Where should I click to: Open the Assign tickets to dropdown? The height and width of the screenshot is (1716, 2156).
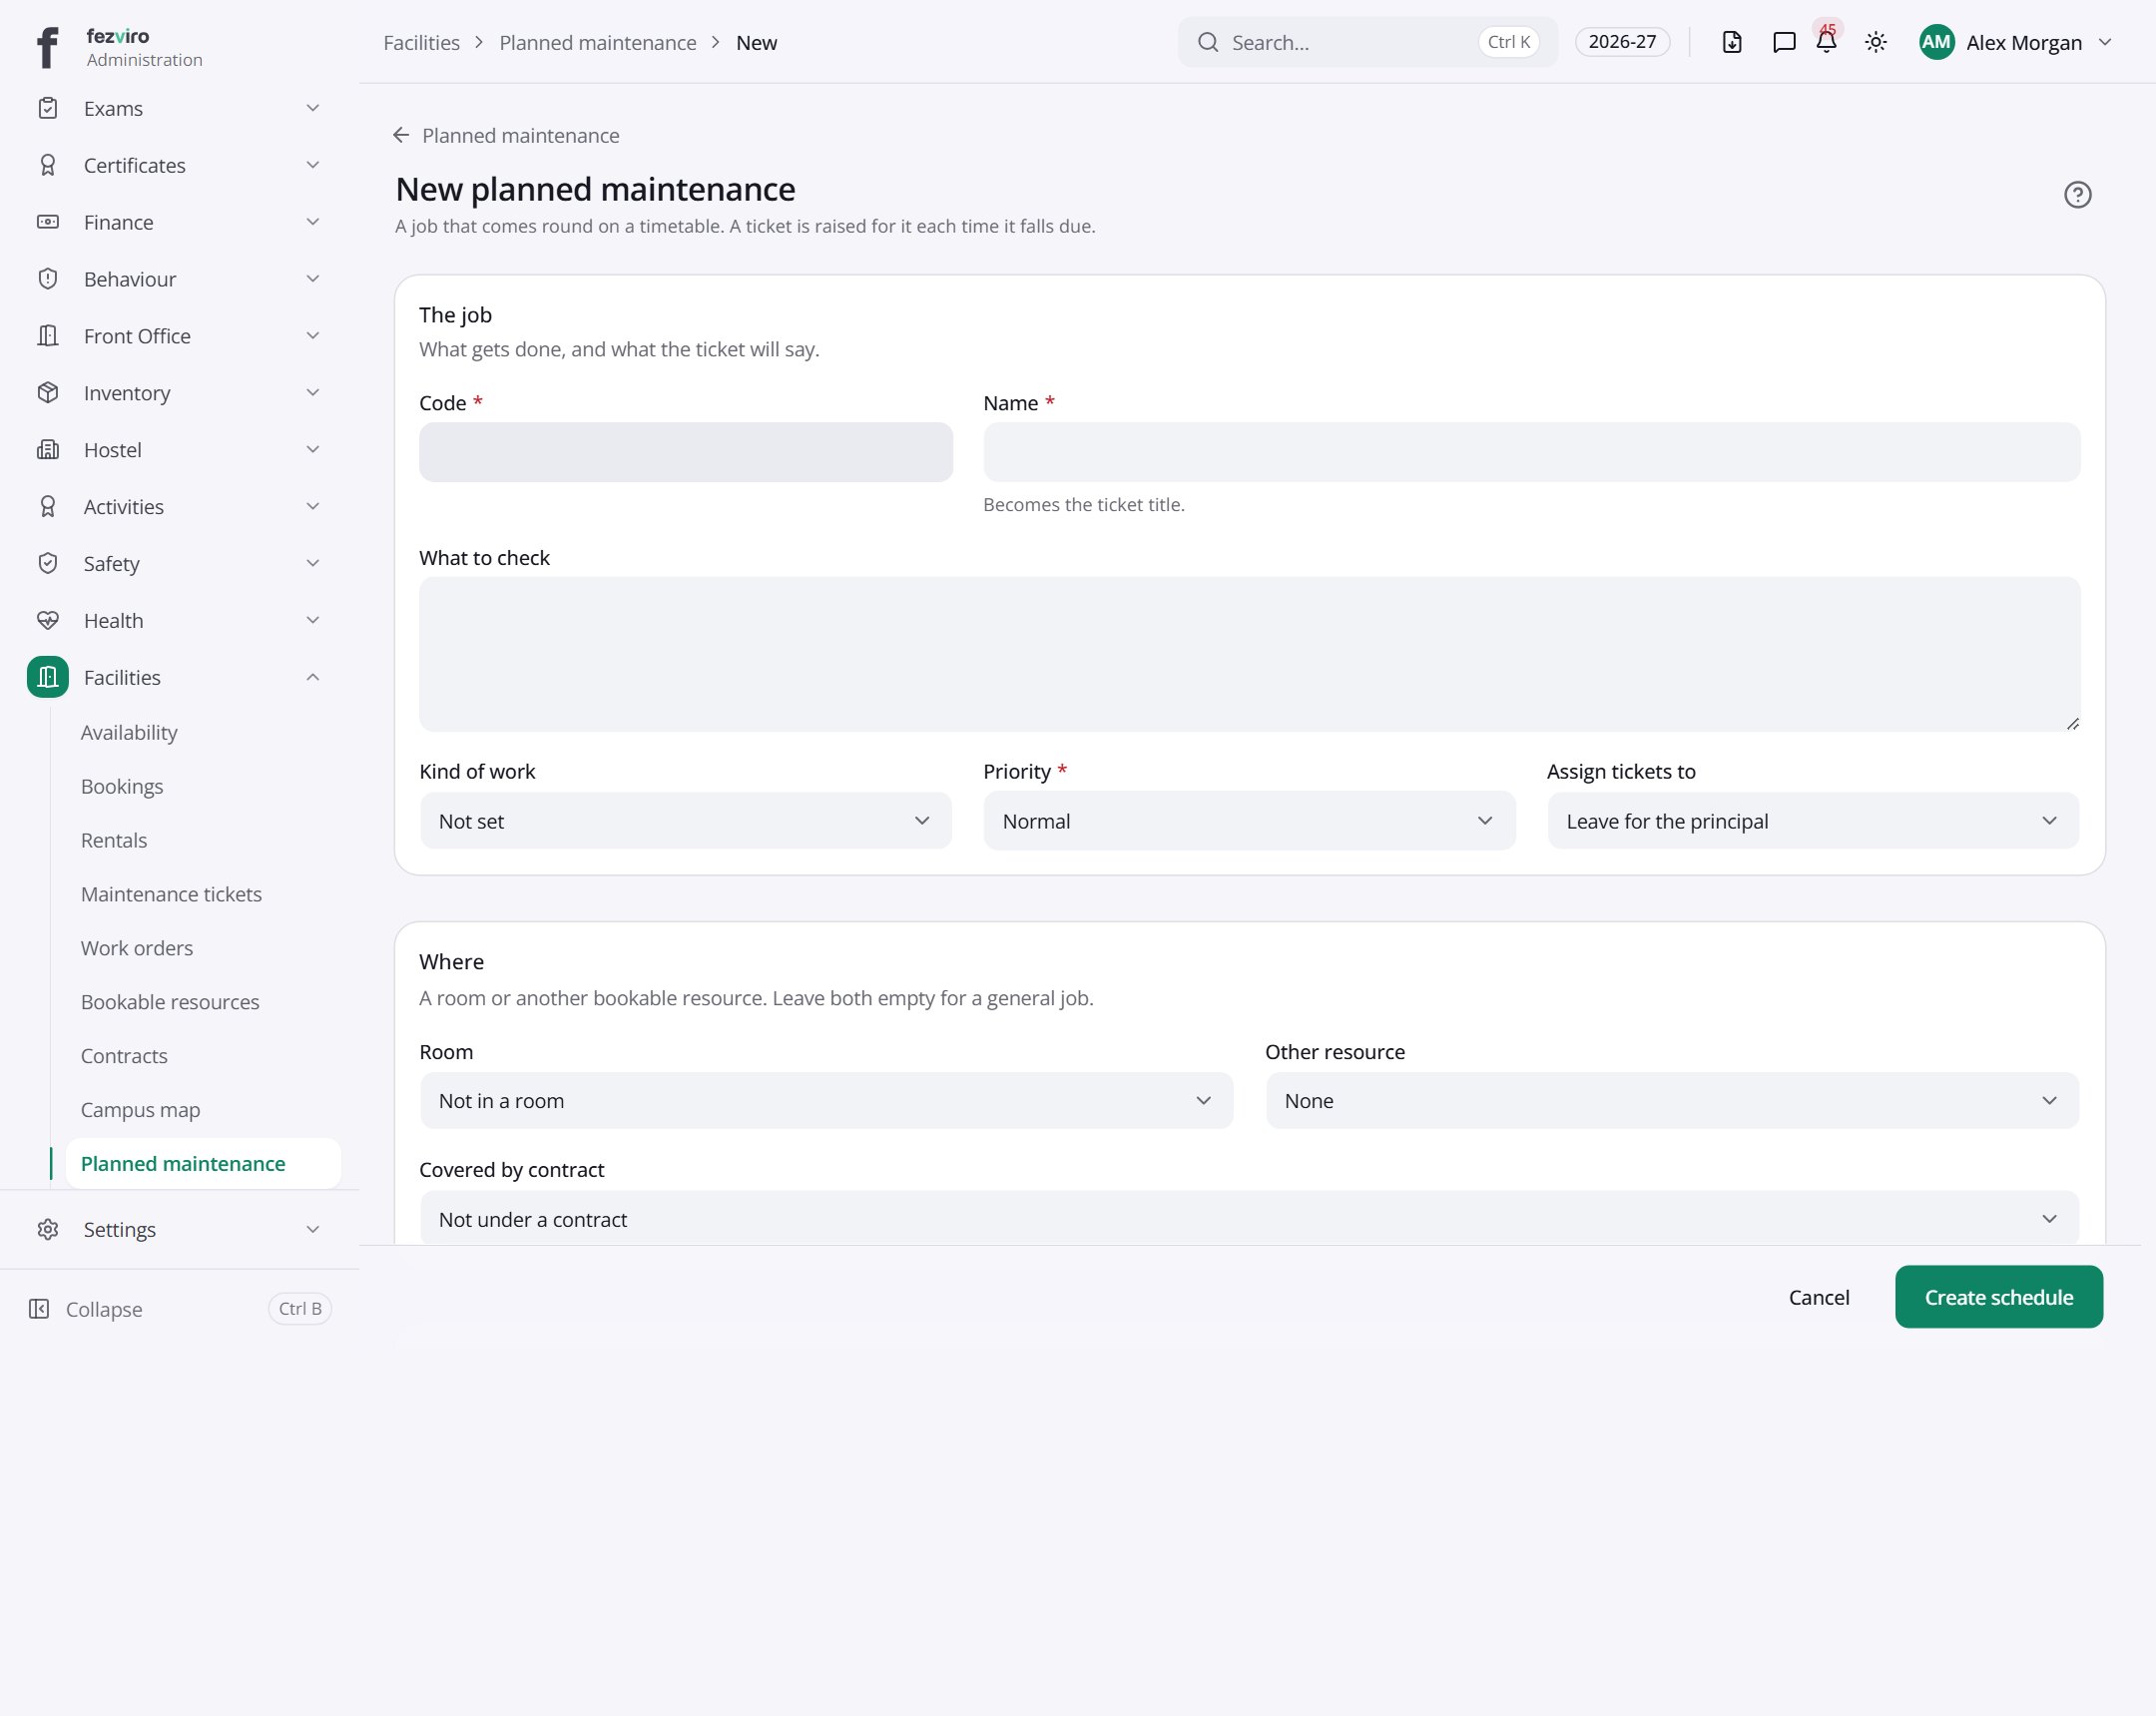tap(1813, 821)
